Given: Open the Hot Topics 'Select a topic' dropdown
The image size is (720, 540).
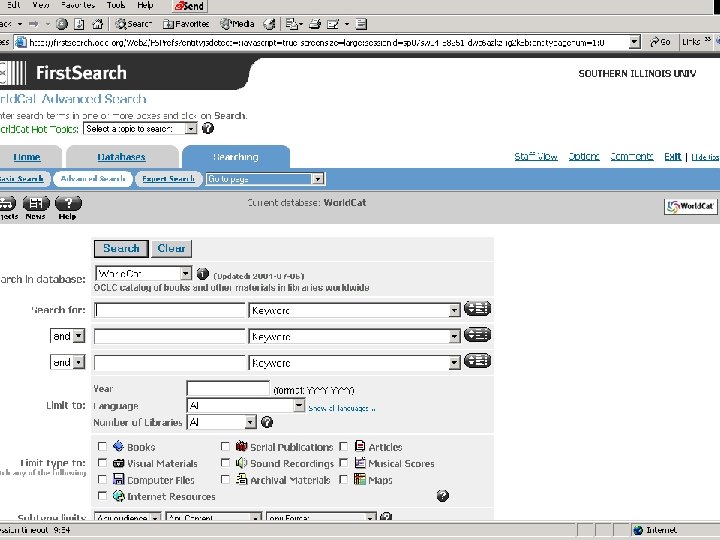Looking at the screenshot, I should click(140, 129).
